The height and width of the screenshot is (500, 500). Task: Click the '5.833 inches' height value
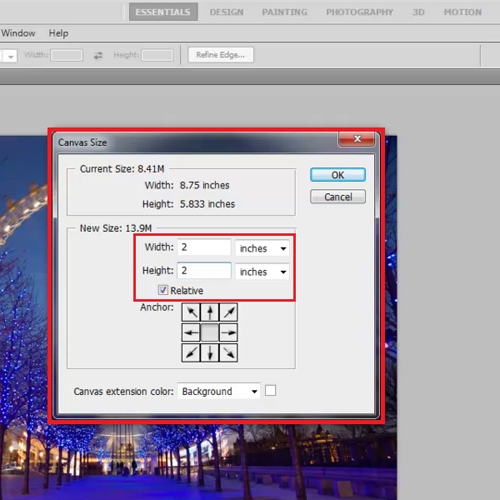click(207, 204)
